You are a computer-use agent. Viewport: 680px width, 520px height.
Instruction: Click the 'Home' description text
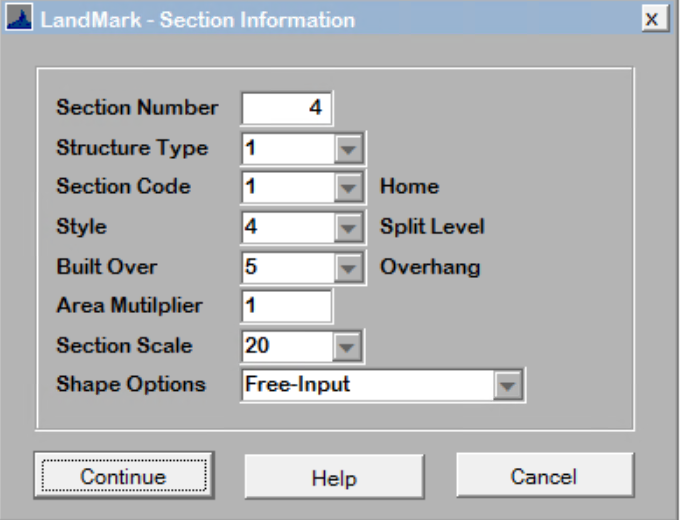point(409,186)
